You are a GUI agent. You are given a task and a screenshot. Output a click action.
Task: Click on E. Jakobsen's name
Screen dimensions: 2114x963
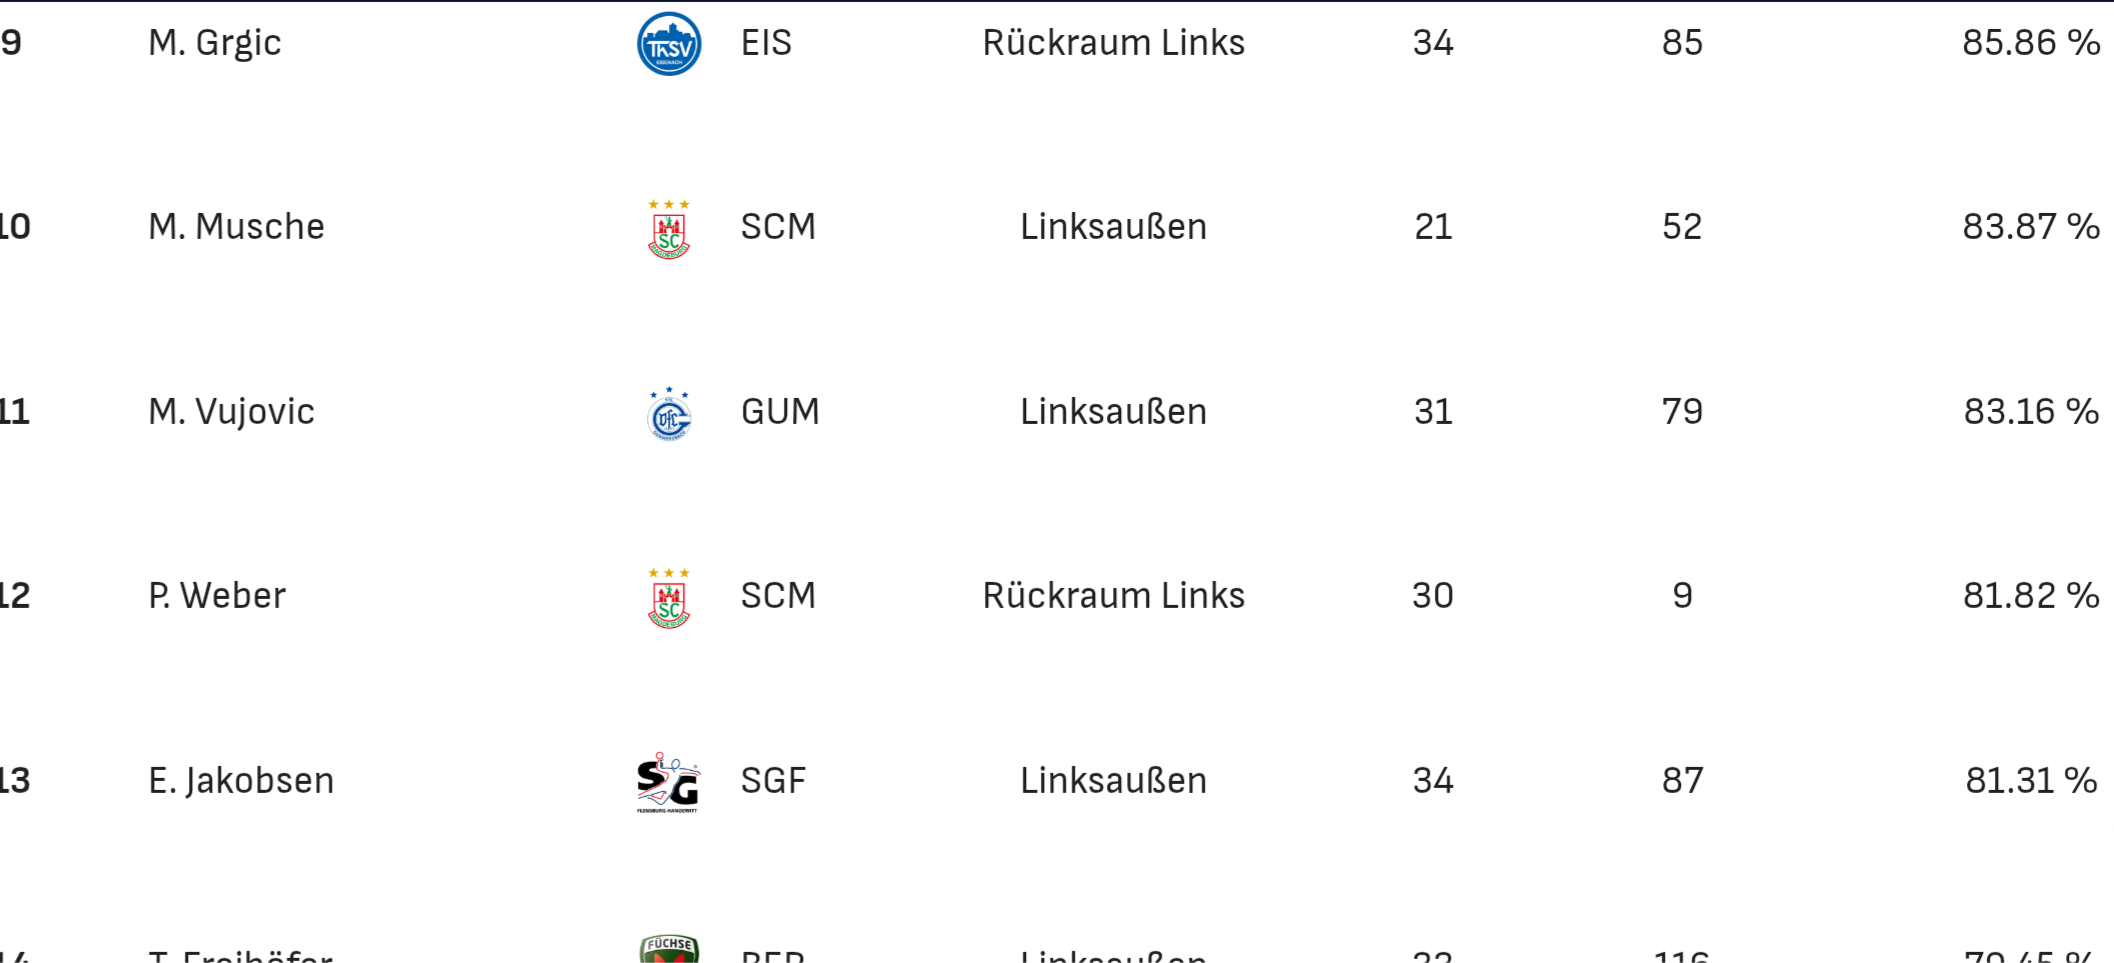pyautogui.click(x=241, y=781)
